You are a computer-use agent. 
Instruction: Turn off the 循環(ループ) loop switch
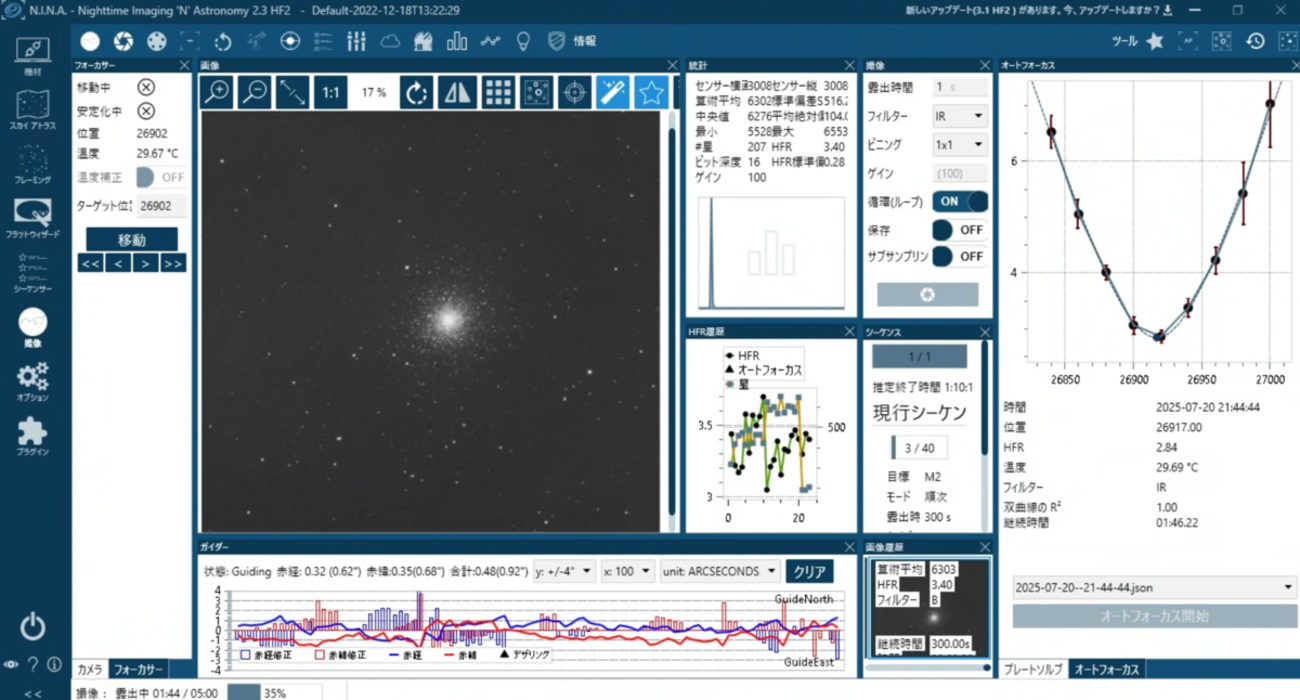point(959,201)
